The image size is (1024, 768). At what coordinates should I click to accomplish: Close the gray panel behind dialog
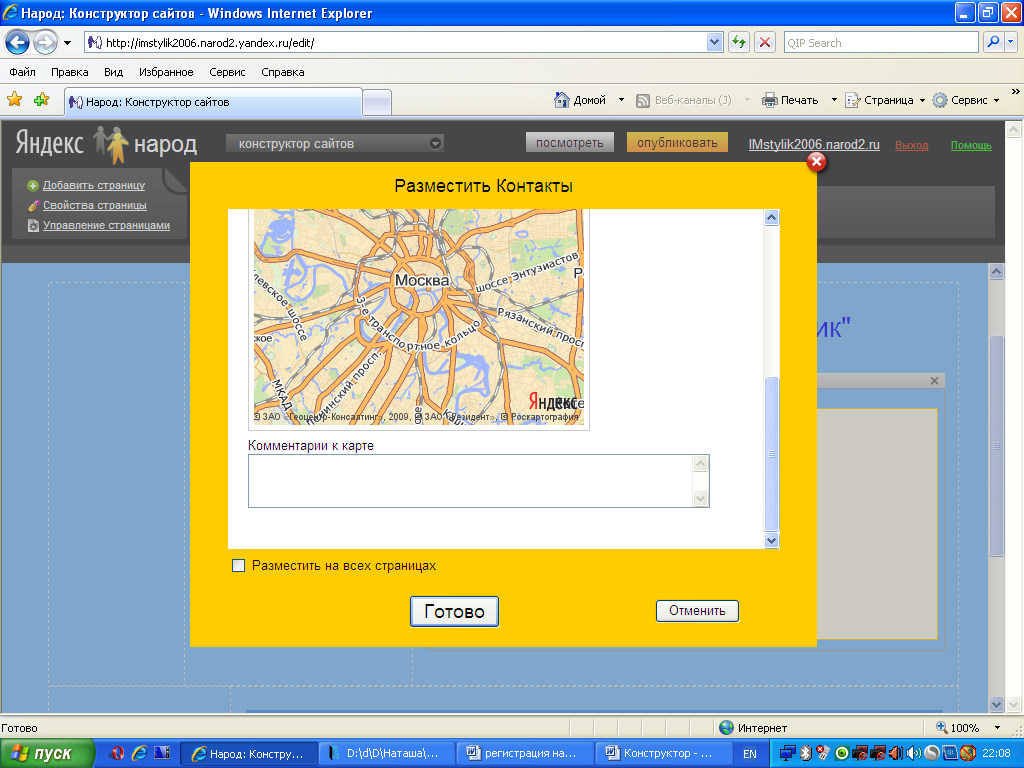[x=935, y=381]
